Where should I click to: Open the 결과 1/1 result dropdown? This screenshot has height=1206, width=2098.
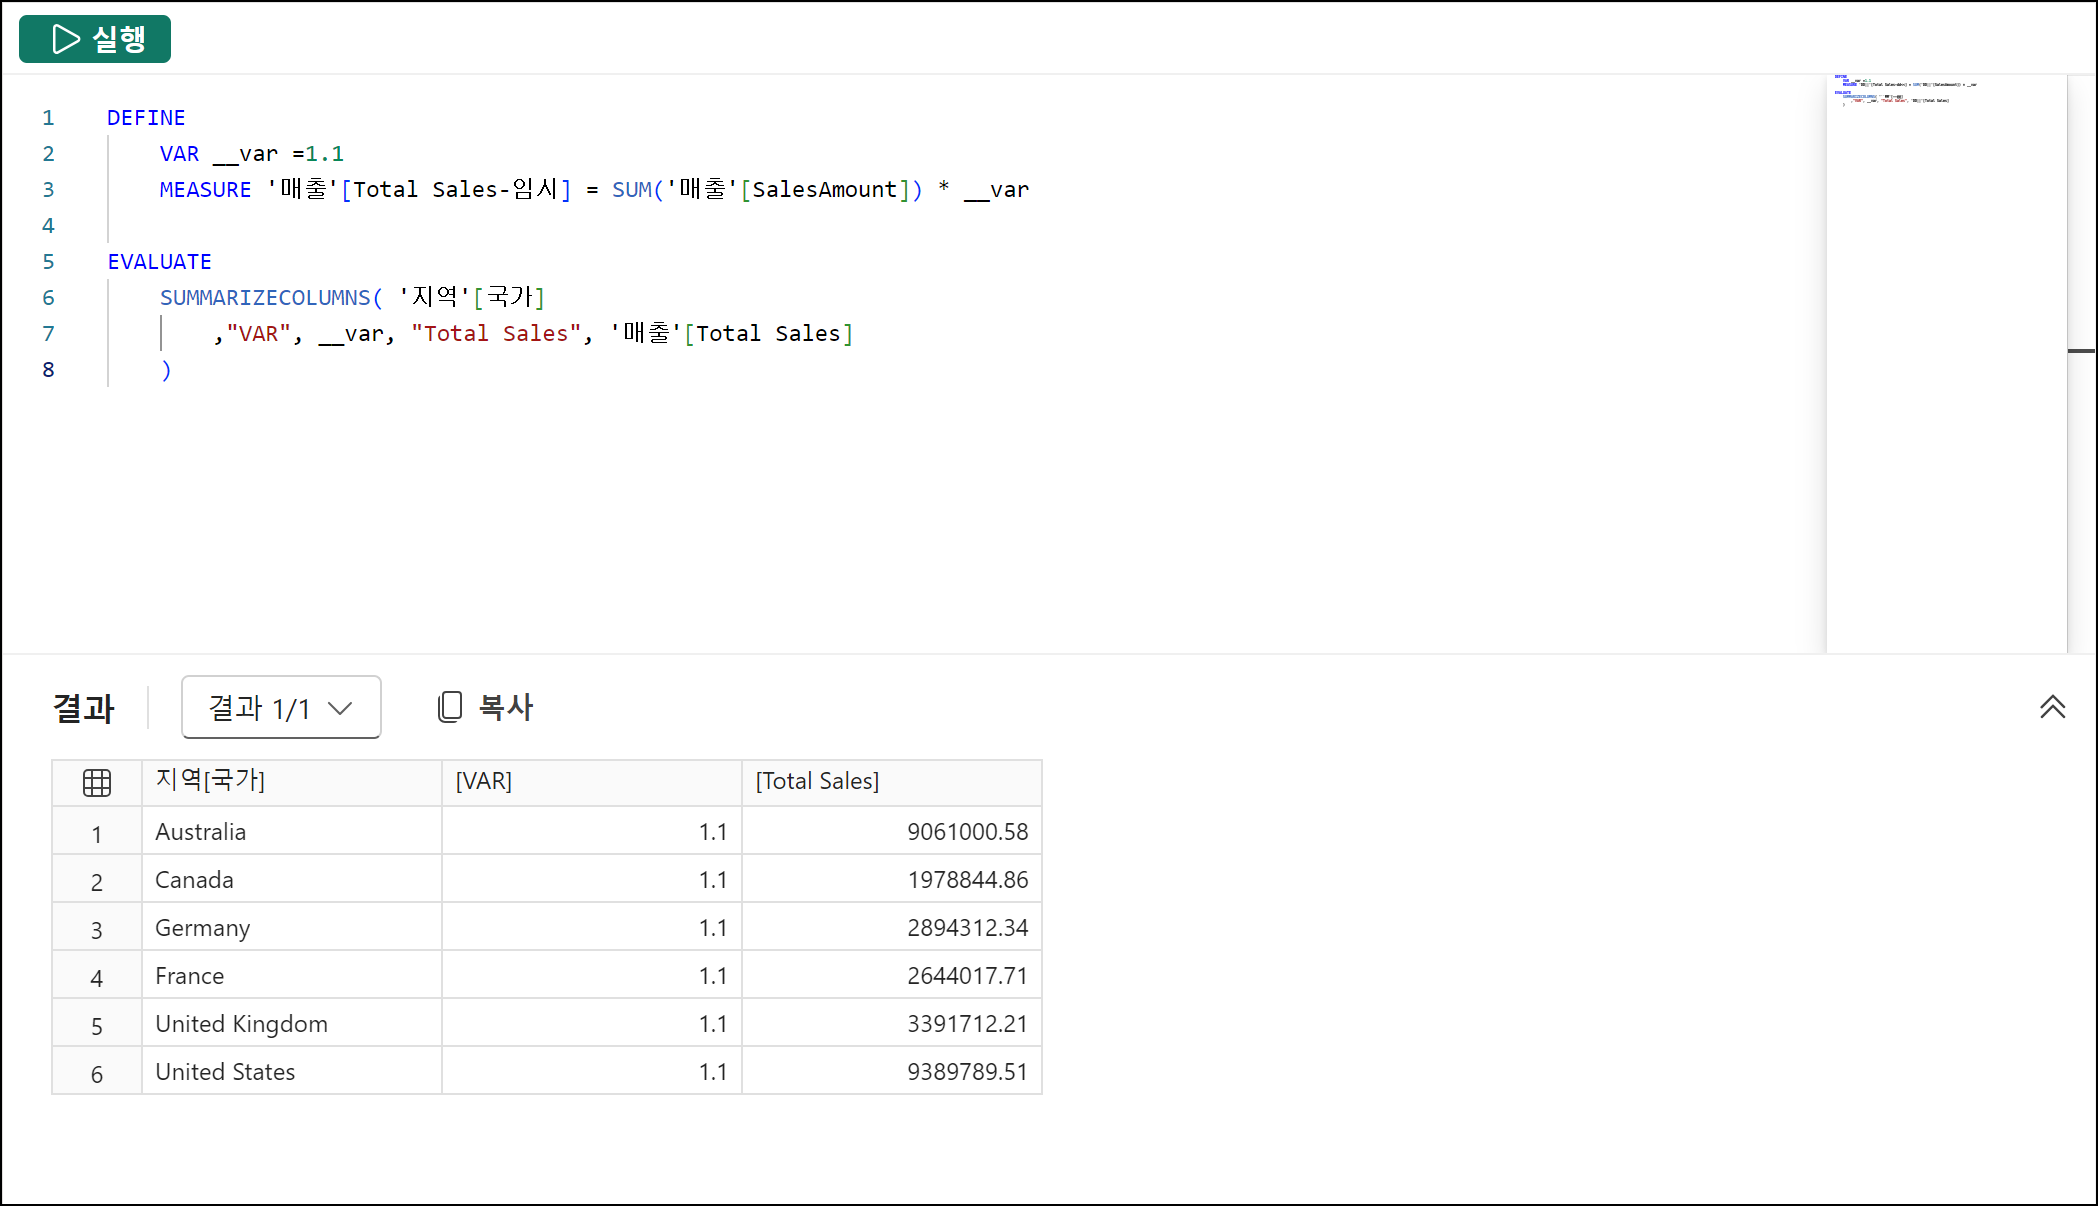click(x=280, y=708)
